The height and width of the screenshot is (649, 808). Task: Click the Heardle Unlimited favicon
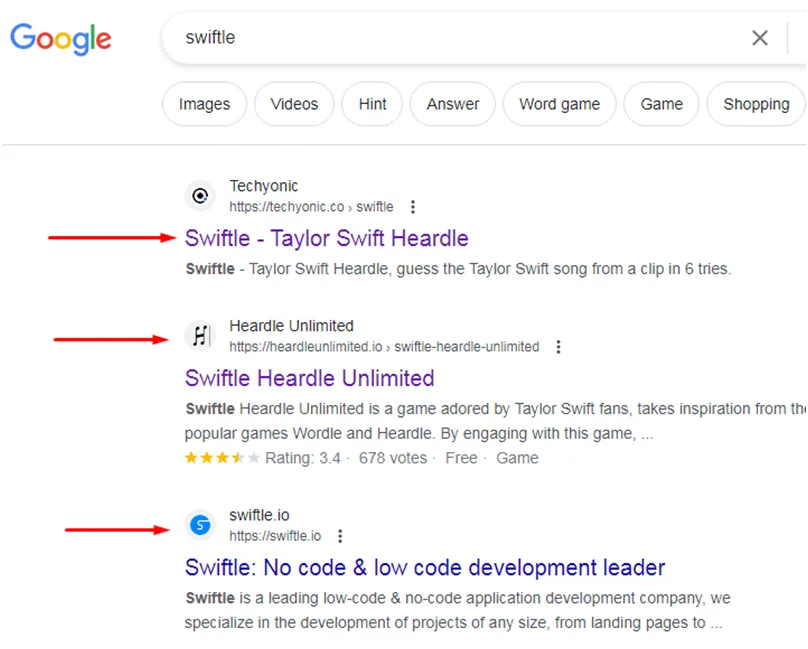coord(200,336)
